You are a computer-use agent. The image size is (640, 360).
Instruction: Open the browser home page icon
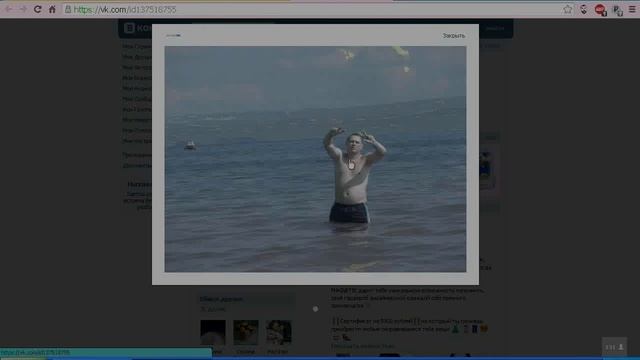click(x=52, y=9)
